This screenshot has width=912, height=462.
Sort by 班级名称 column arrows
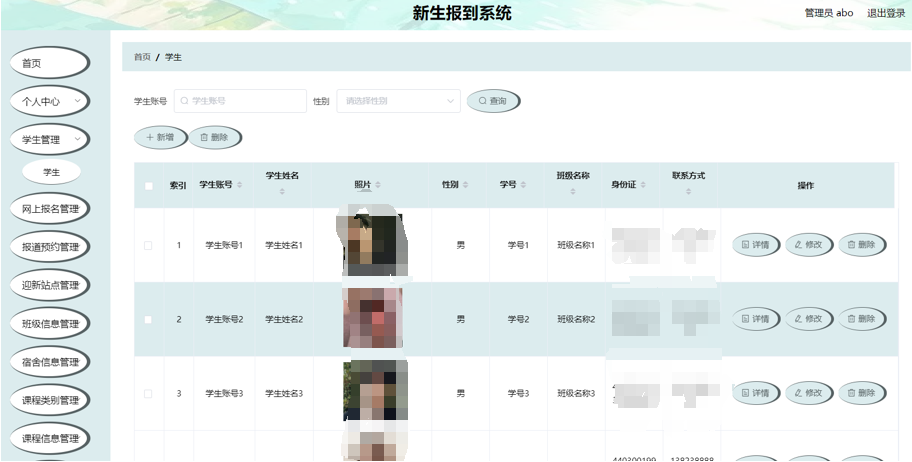tap(573, 191)
